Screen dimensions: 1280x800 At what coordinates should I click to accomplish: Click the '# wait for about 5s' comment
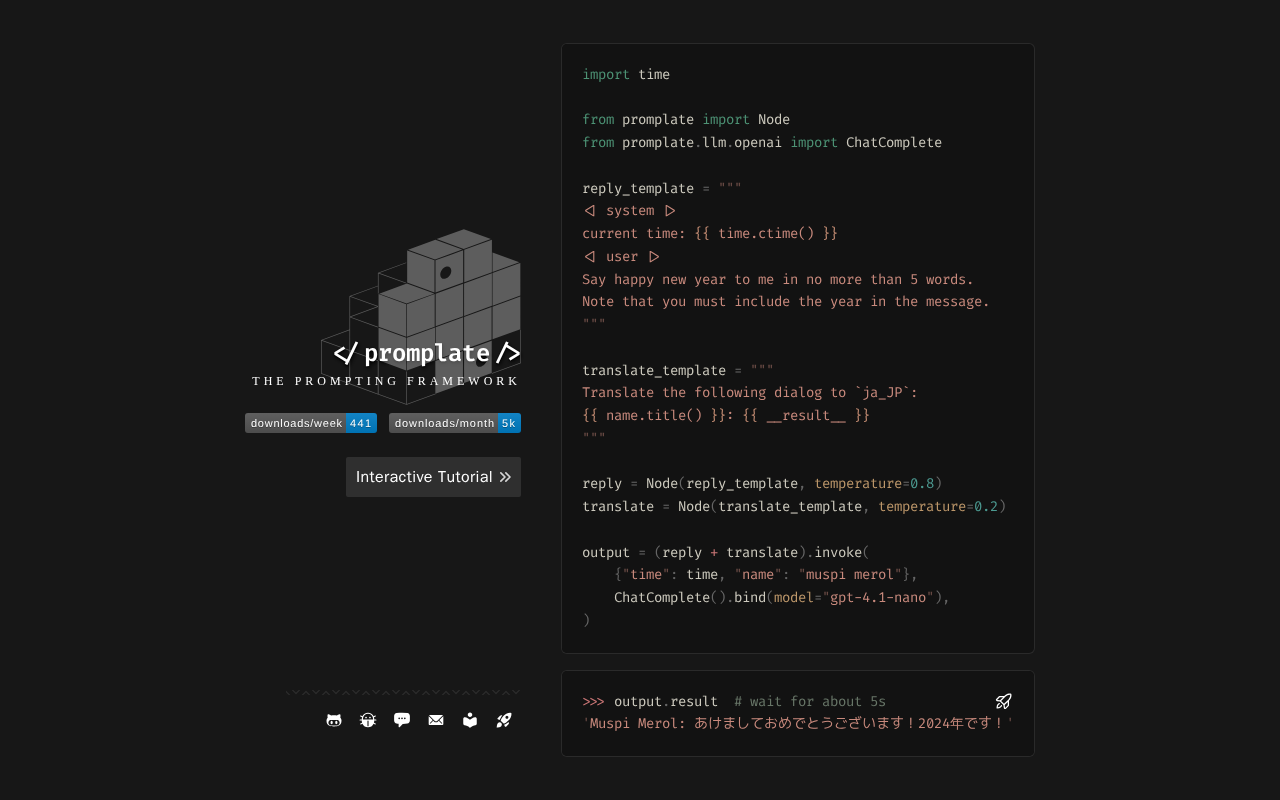coord(810,701)
